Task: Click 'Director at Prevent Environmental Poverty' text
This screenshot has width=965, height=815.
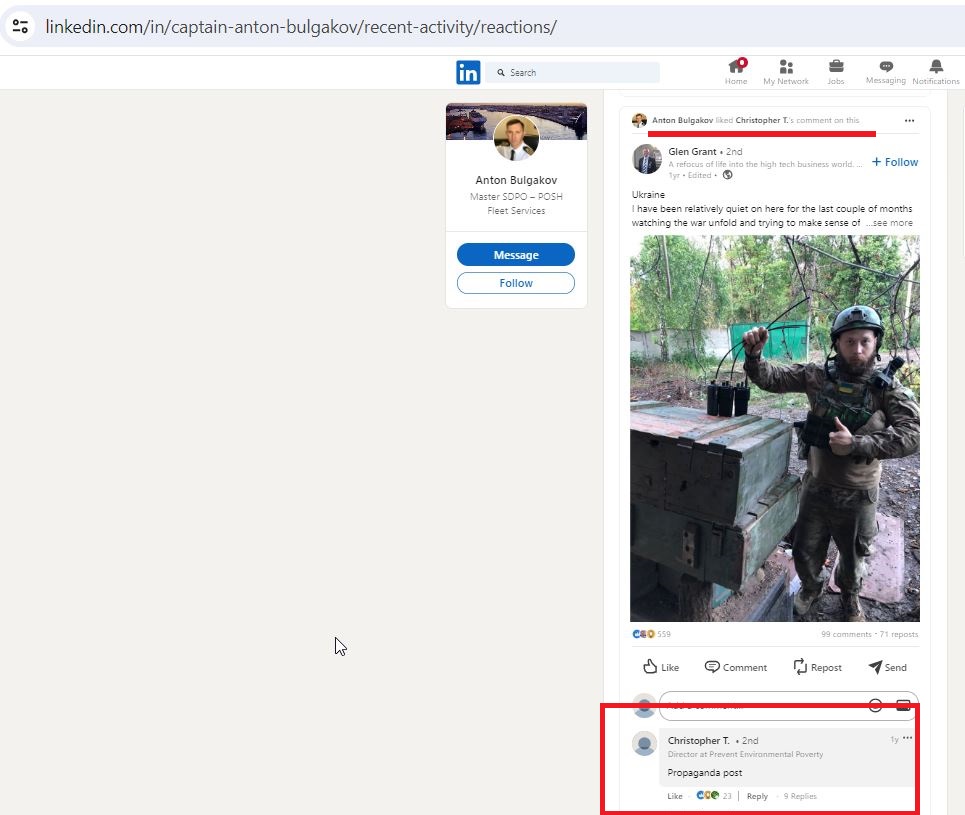Action: pyautogui.click(x=745, y=754)
